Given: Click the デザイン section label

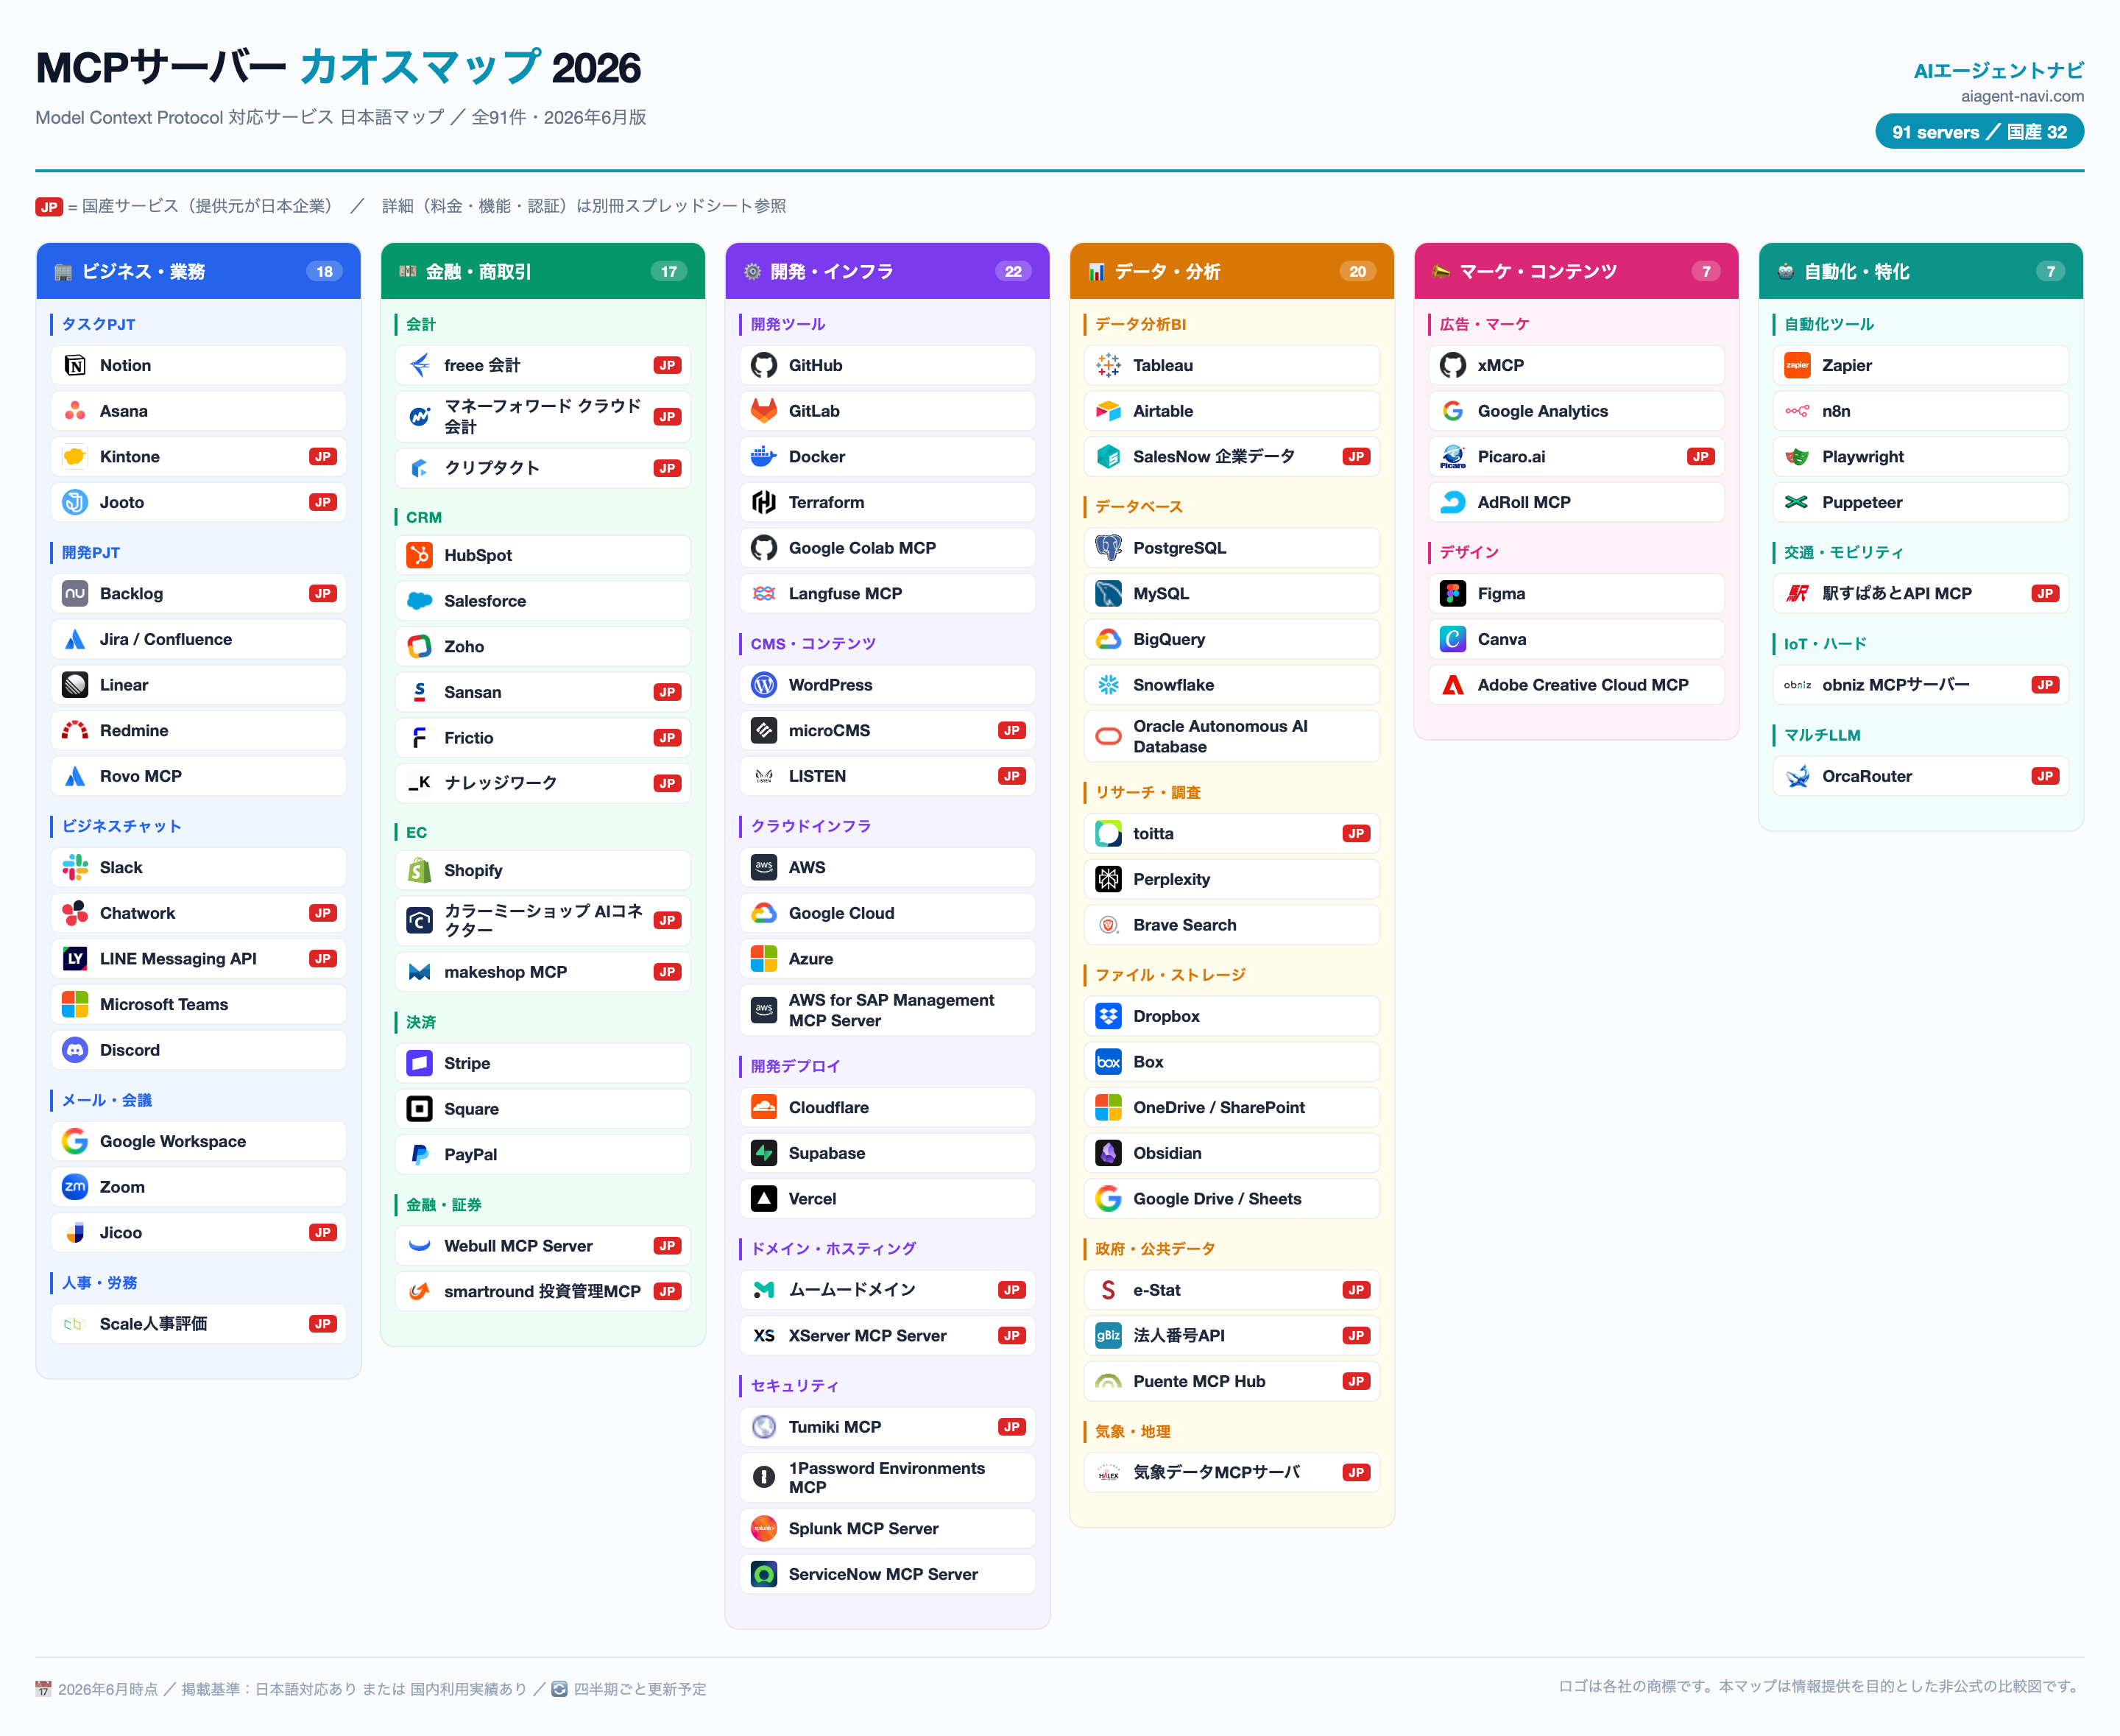Looking at the screenshot, I should (x=1469, y=553).
